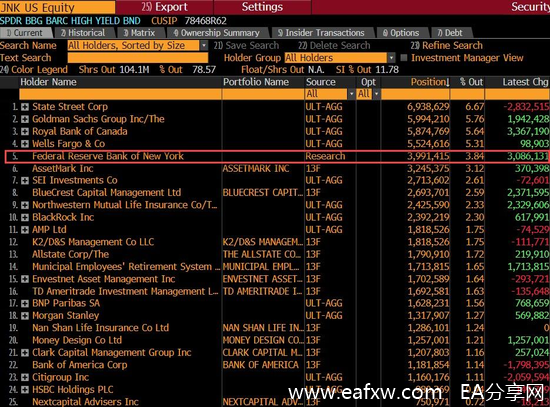This screenshot has width=550, height=407.
Task: Click the position value 6,938,629
Action: 428,107
